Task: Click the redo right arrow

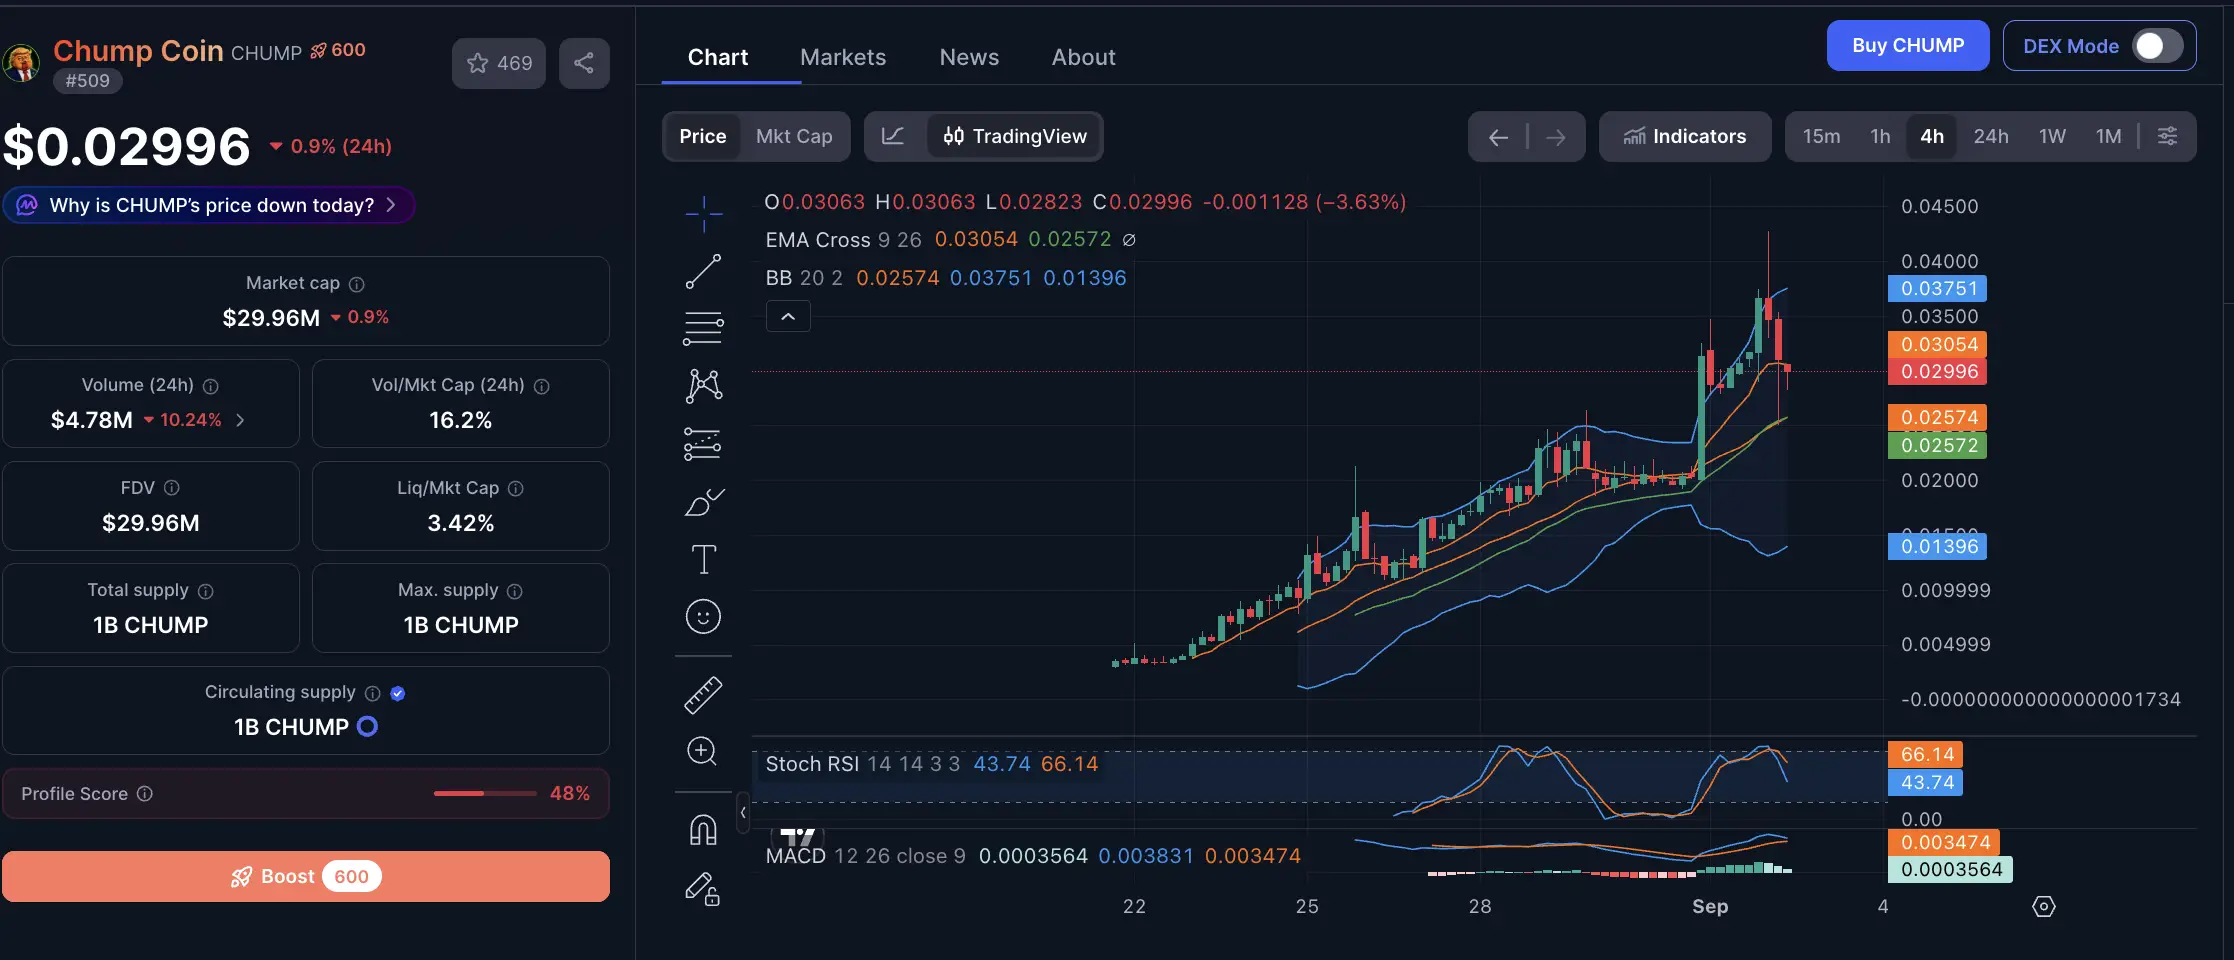Action: (1556, 137)
